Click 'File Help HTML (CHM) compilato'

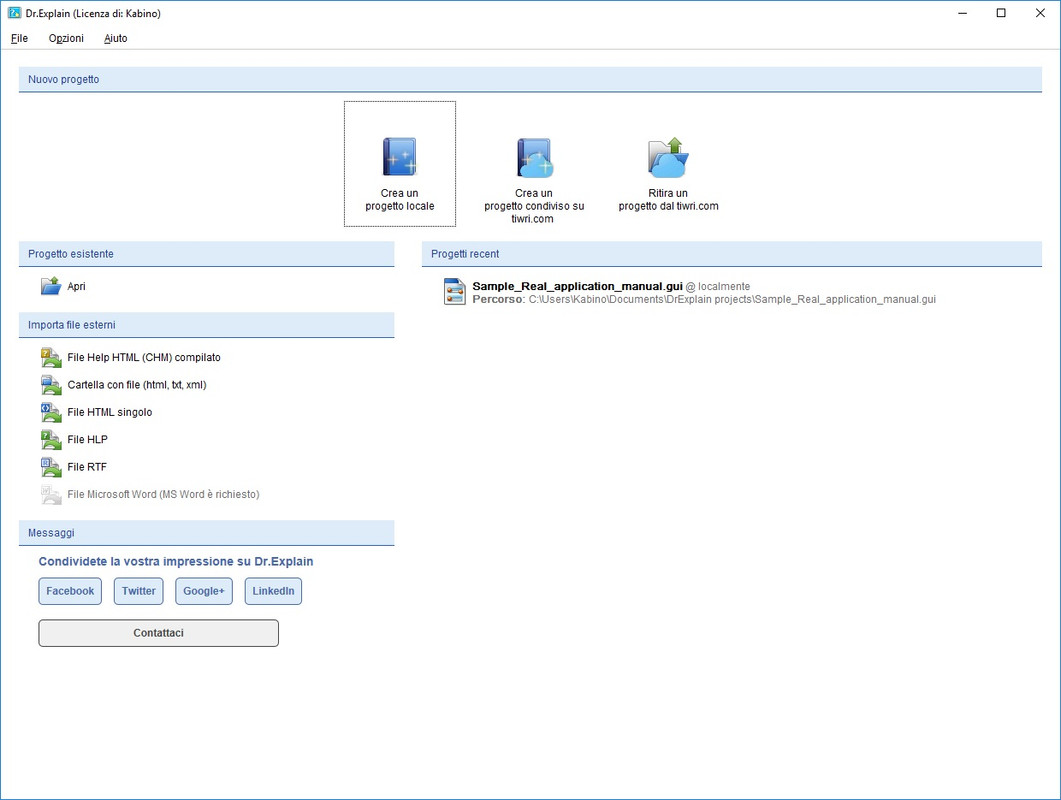pyautogui.click(x=144, y=357)
